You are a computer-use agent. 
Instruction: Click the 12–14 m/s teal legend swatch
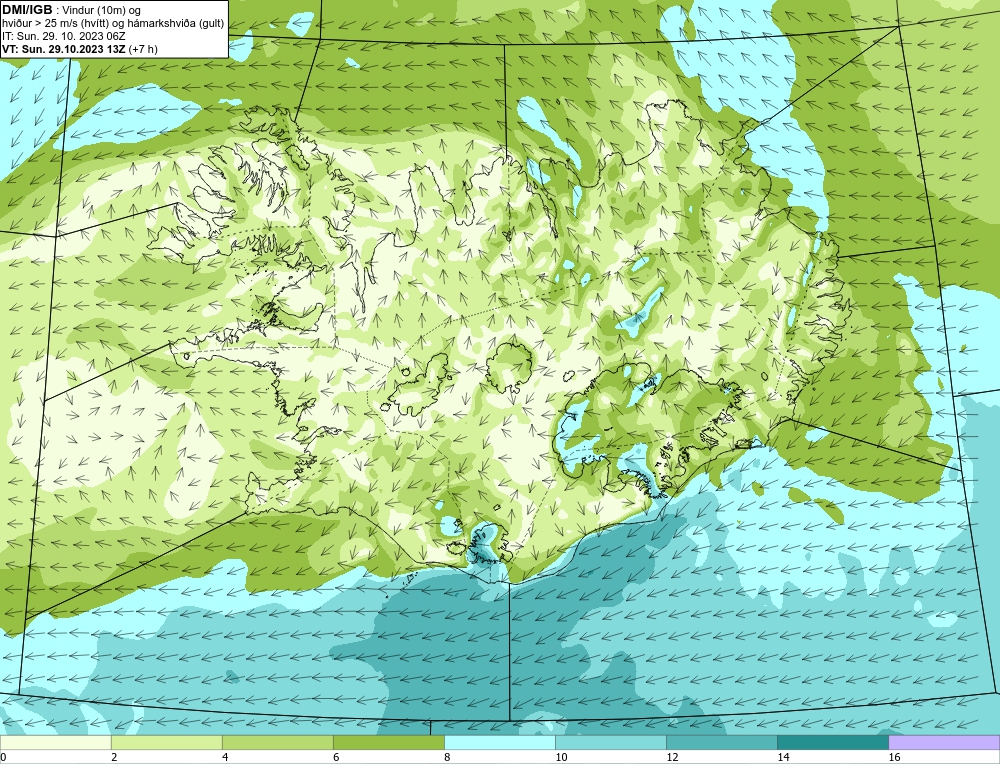tap(721, 742)
